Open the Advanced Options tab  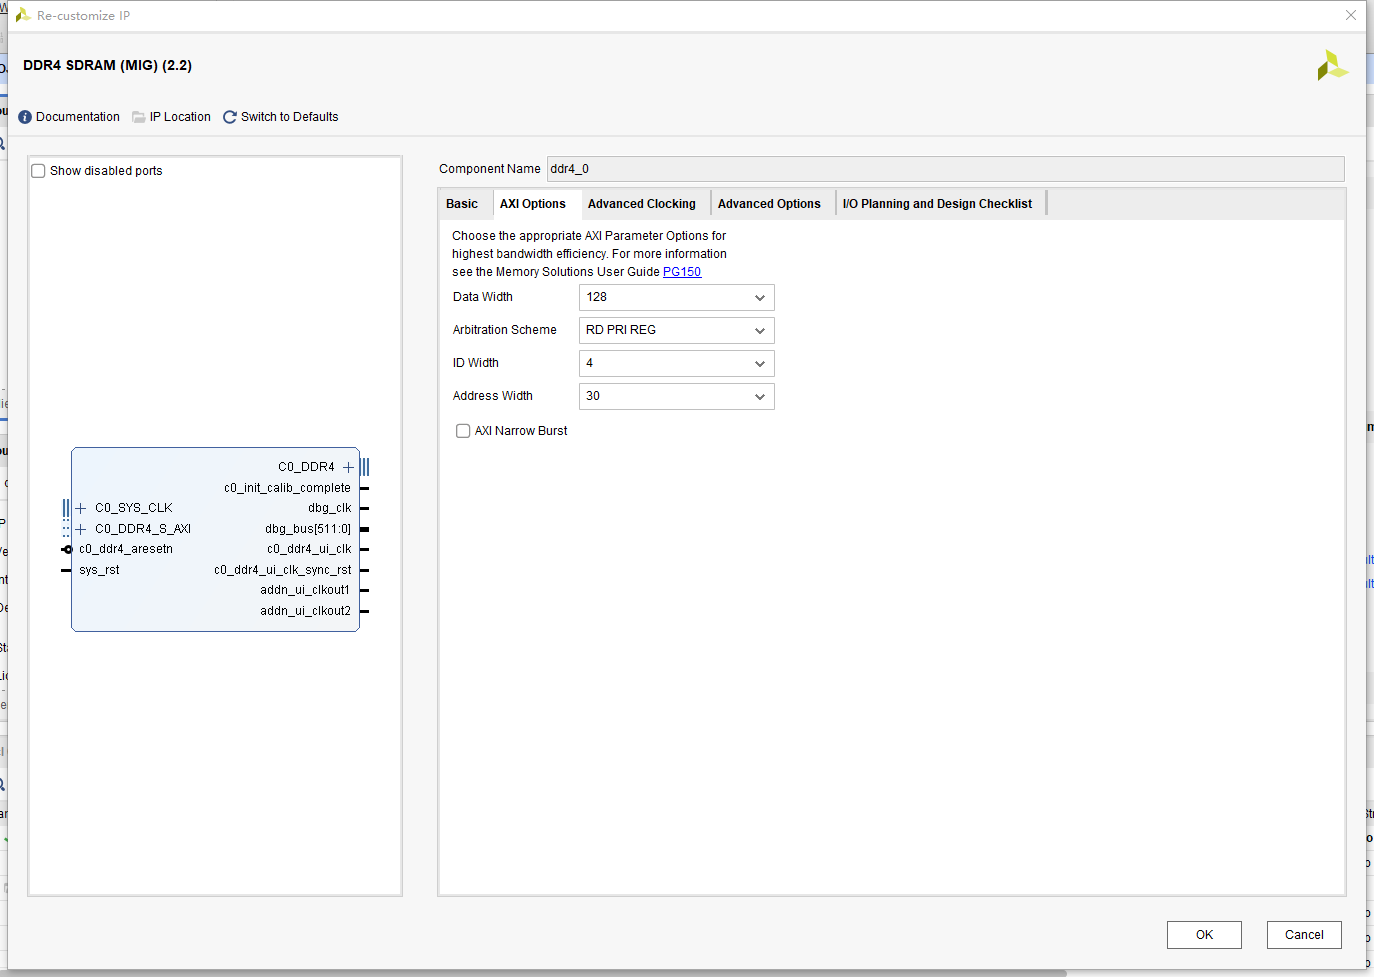coord(769,204)
